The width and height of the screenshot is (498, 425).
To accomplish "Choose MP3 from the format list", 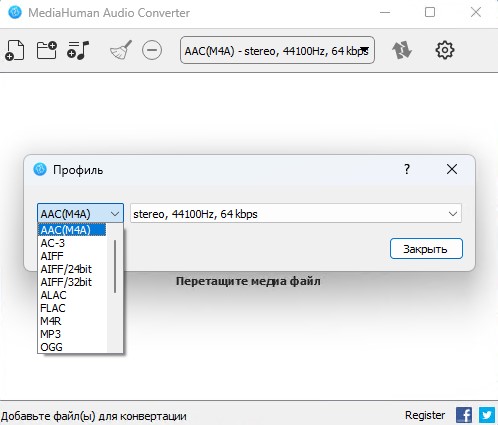I will coord(72,334).
